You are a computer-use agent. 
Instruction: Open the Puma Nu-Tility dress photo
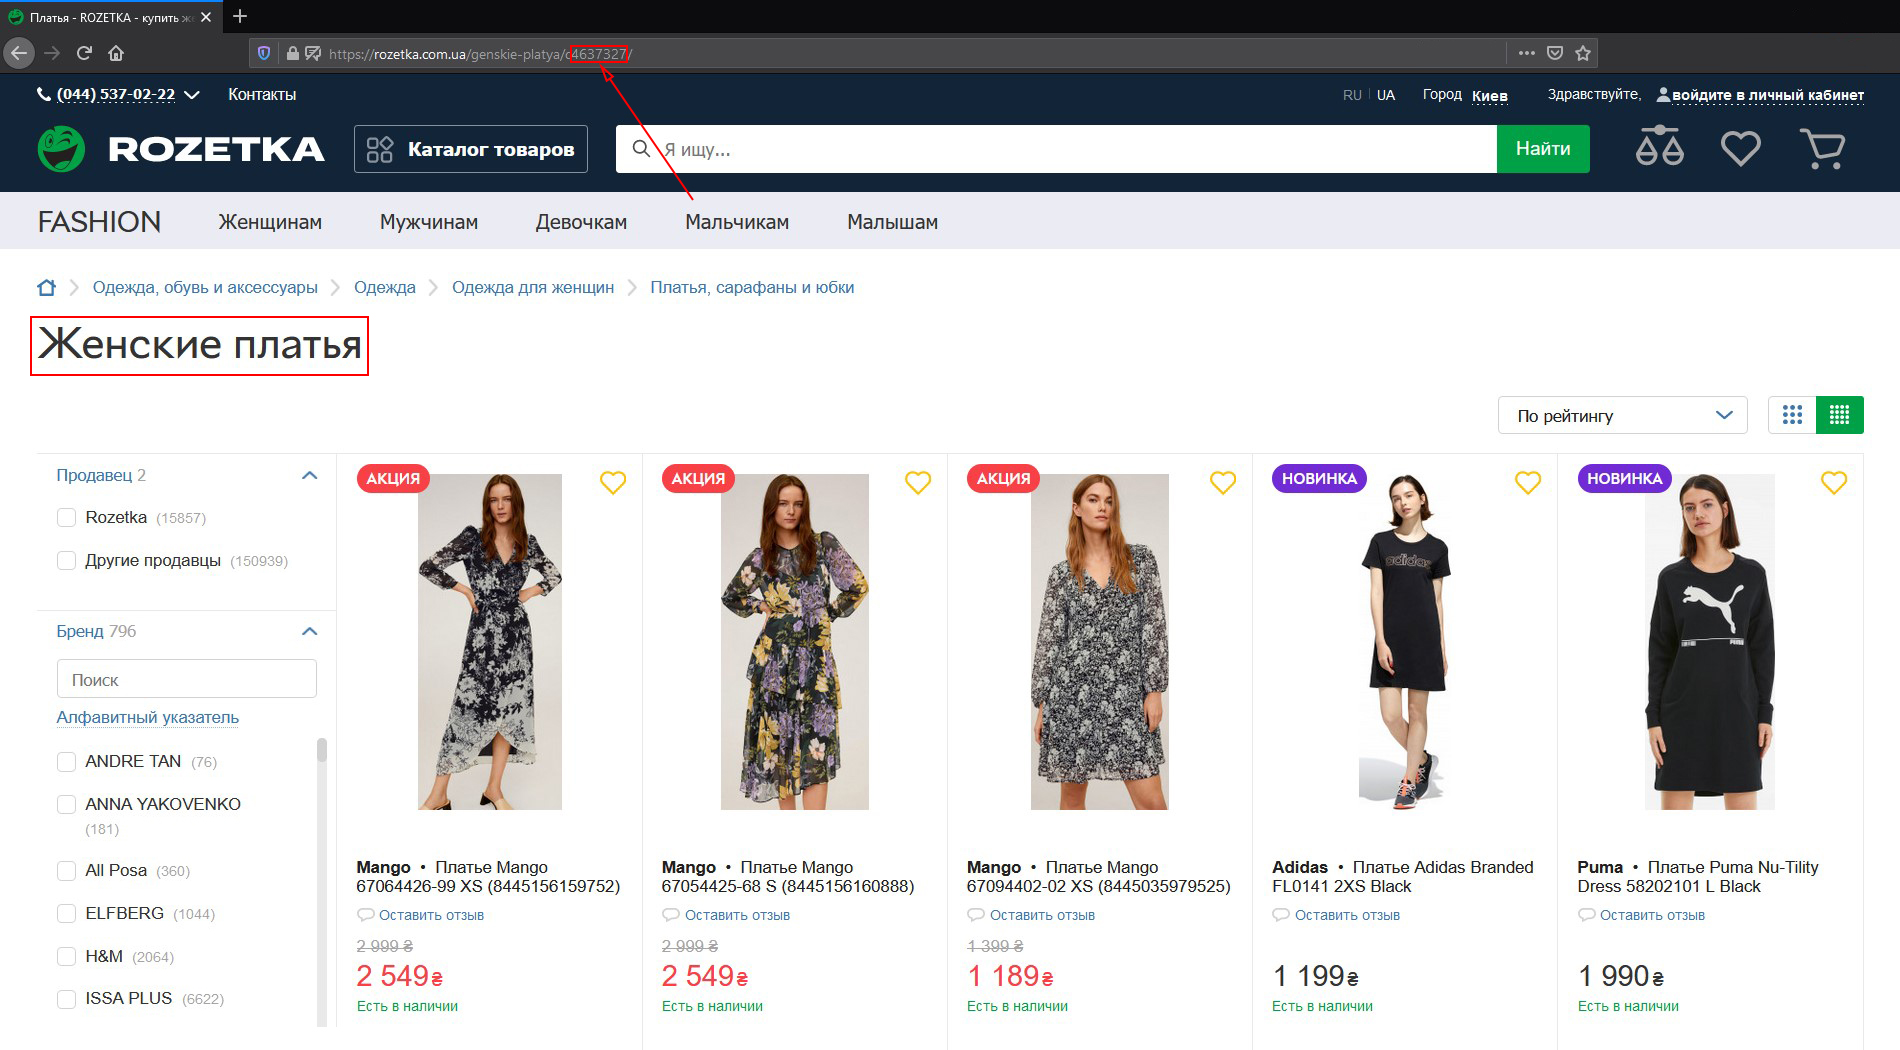coord(1710,642)
